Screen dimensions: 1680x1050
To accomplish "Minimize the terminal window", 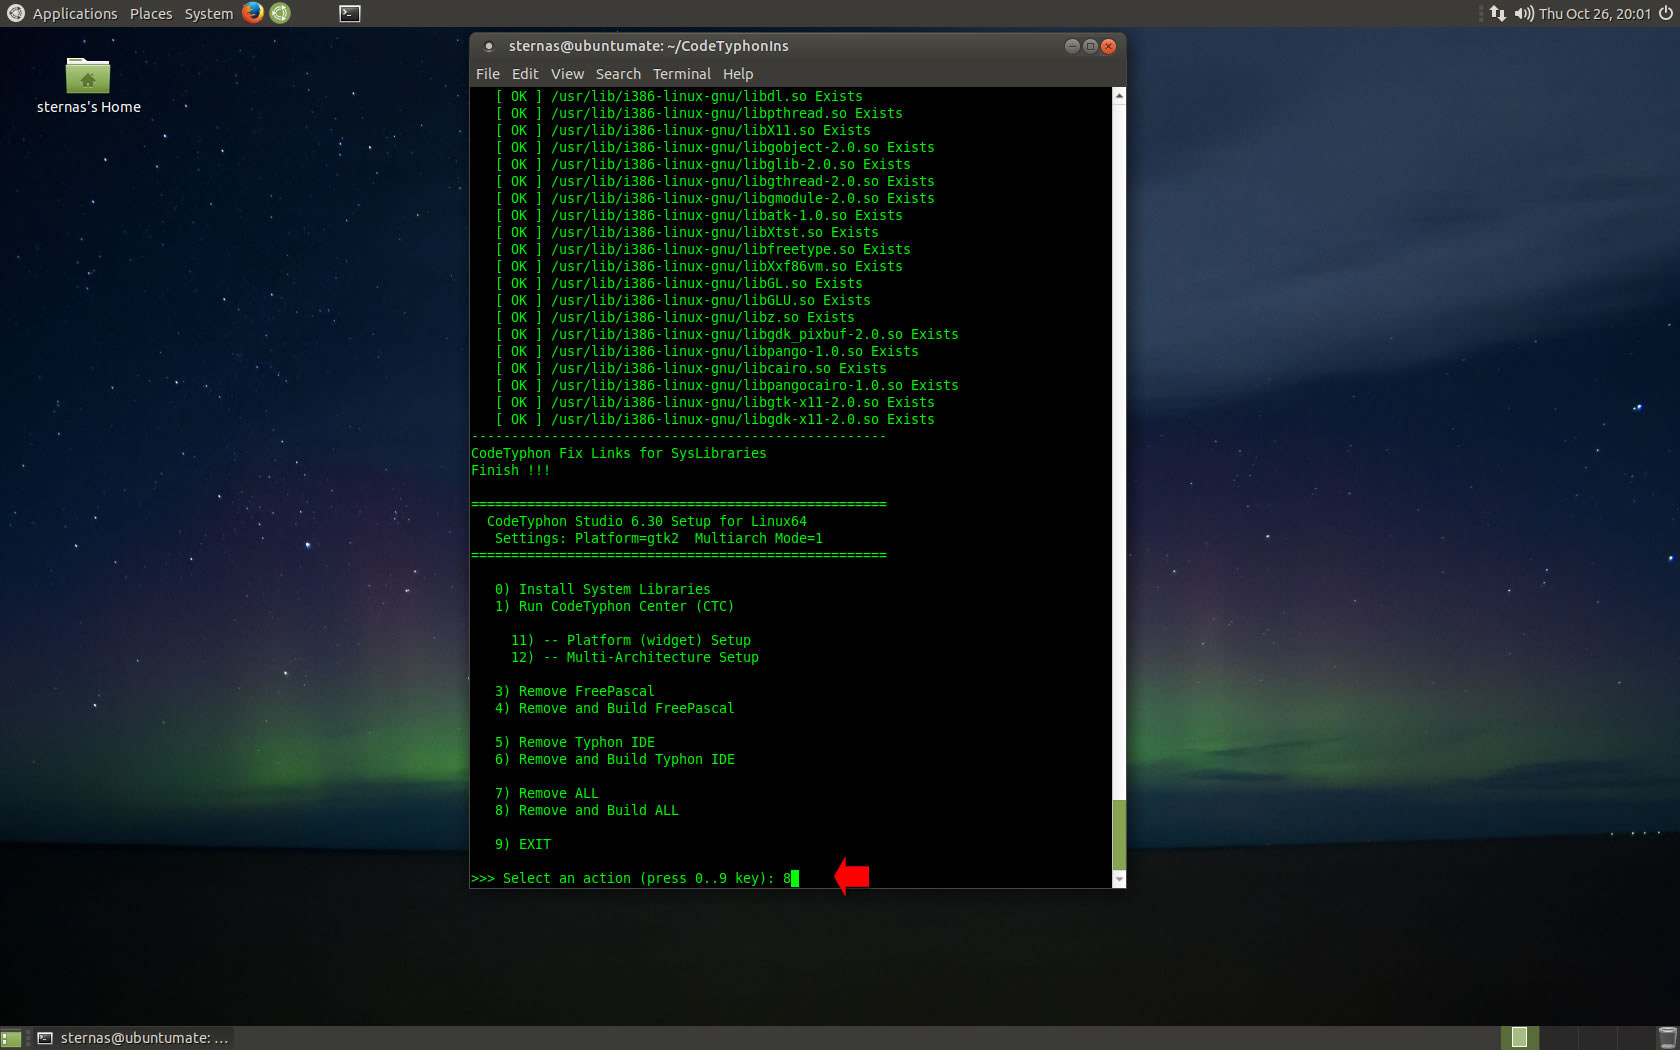I will (1072, 46).
